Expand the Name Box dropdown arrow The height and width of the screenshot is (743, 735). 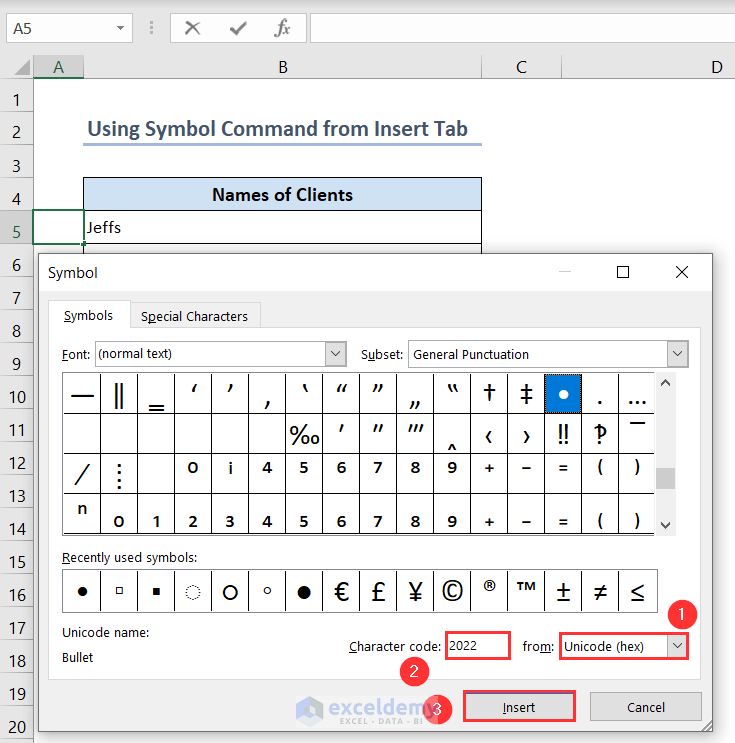[120, 28]
